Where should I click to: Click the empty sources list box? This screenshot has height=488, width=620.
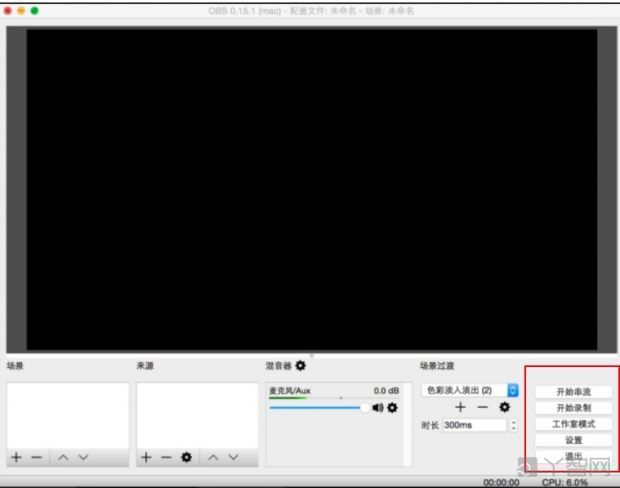(197, 415)
